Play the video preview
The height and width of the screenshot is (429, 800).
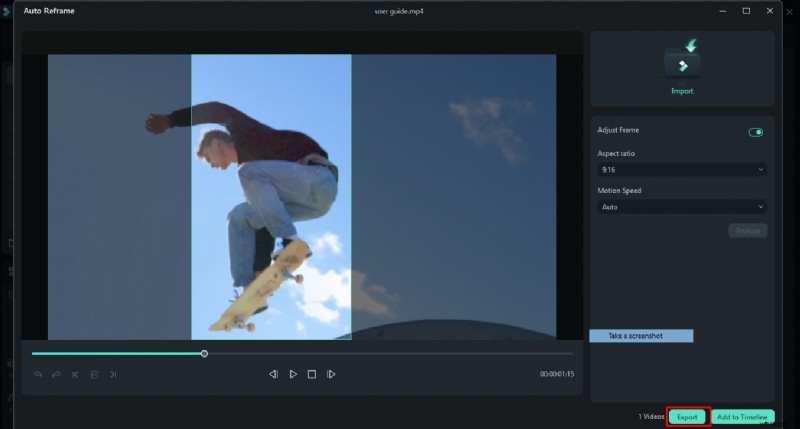coord(293,374)
